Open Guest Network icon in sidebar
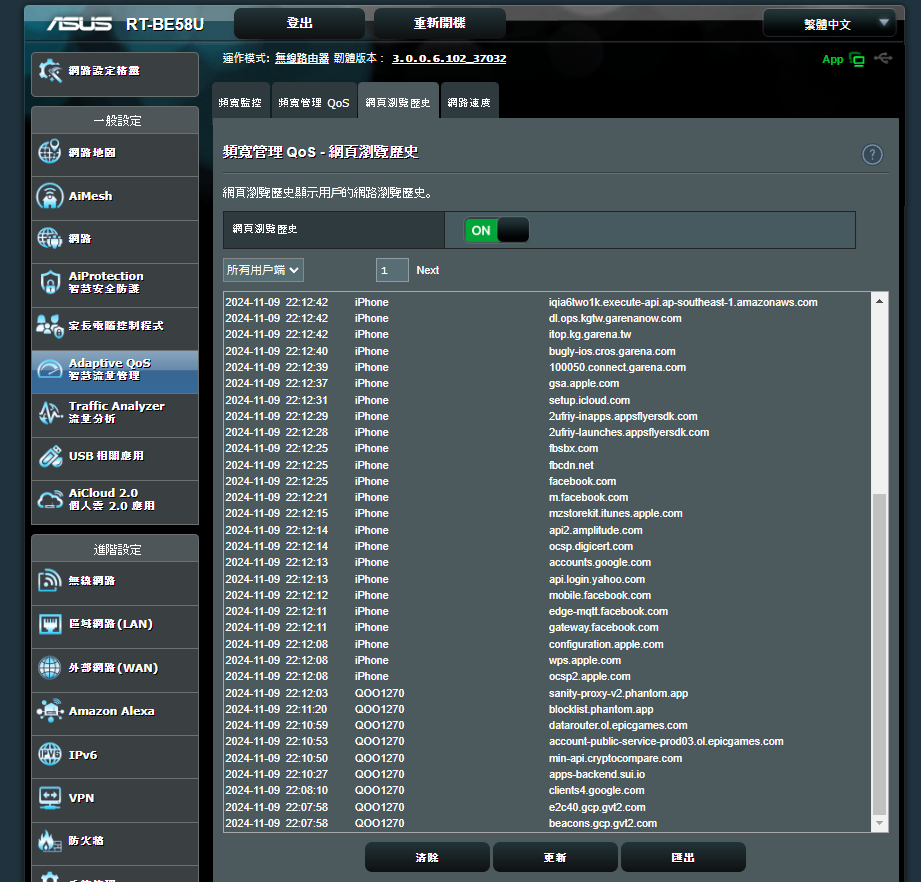Viewport: 921px width, 882px height. tap(49, 238)
